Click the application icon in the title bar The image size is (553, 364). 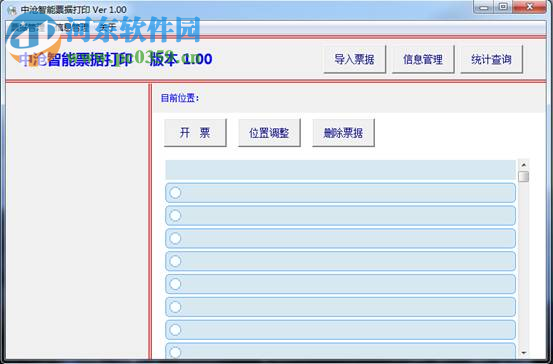pos(12,10)
